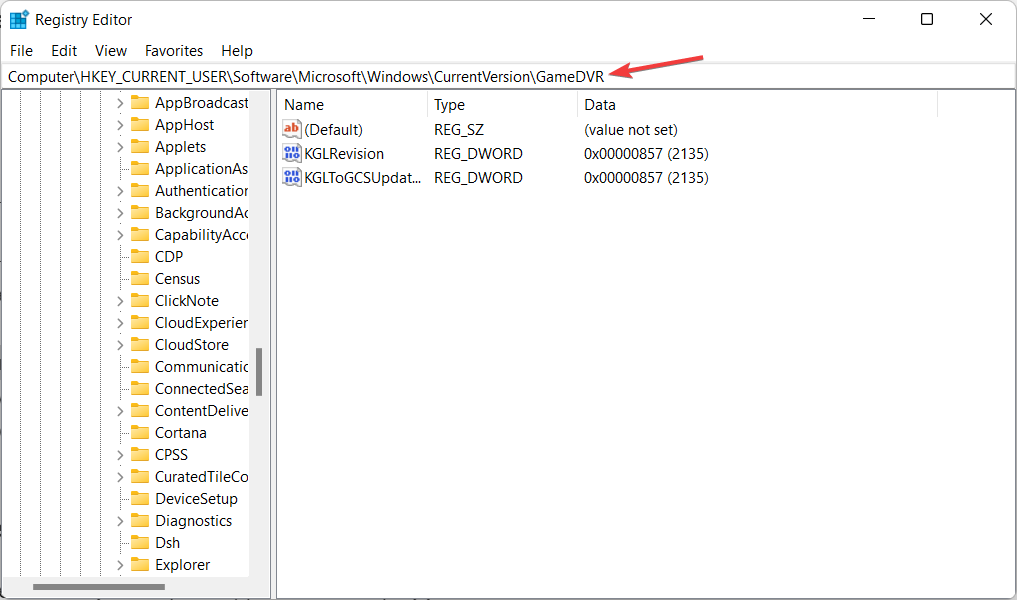Image resolution: width=1017 pixels, height=600 pixels.
Task: Expand the CPSS key
Action: click(x=120, y=455)
